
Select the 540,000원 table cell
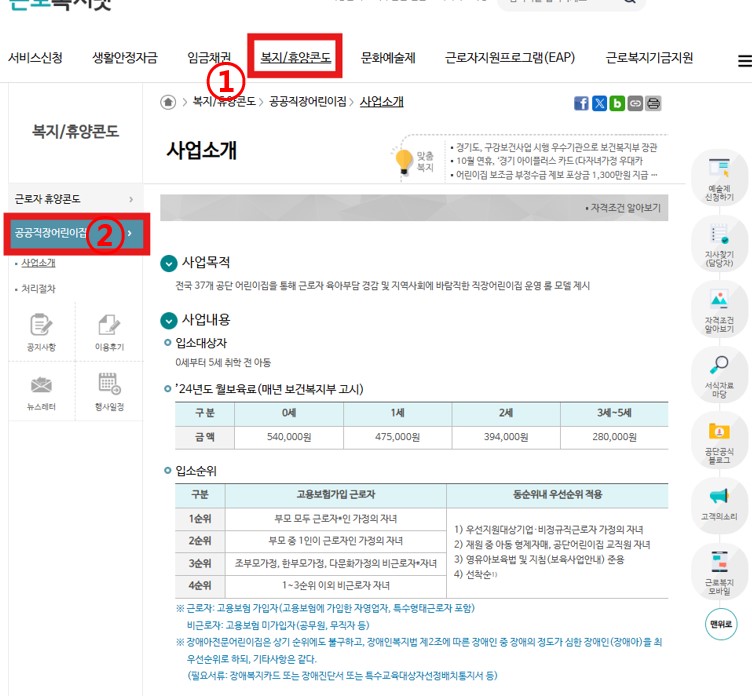pyautogui.click(x=289, y=438)
